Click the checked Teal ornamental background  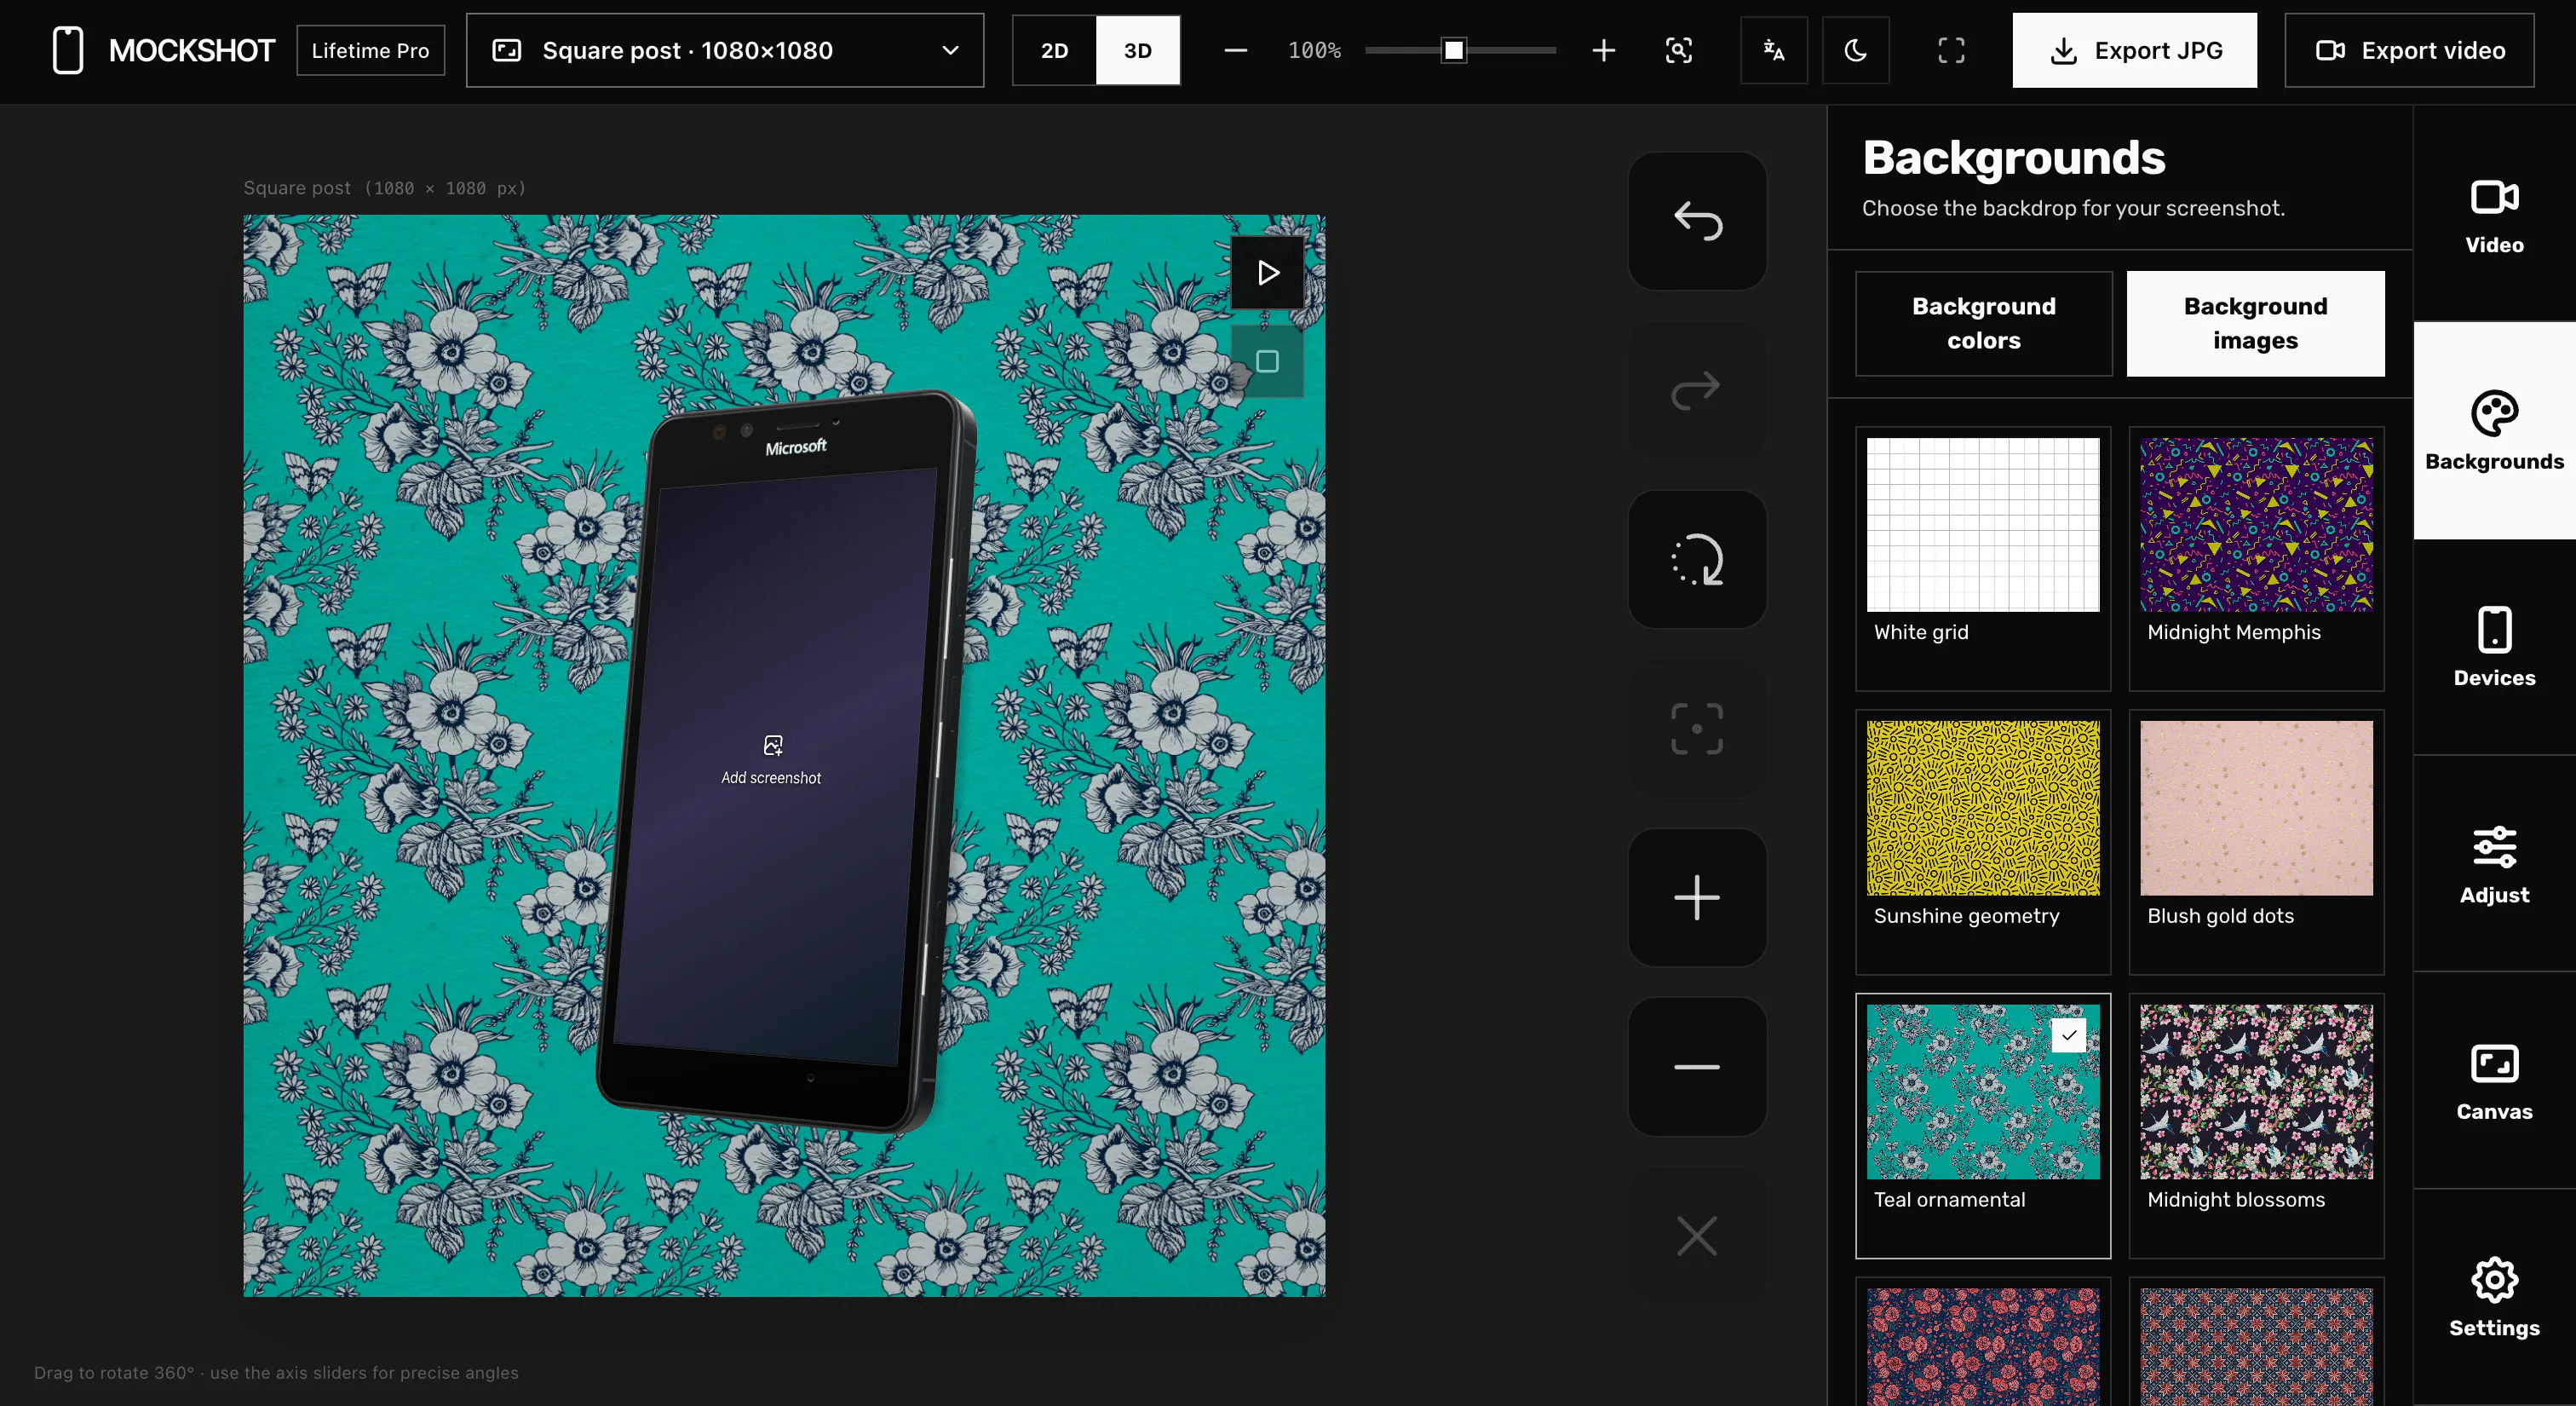pos(1983,1126)
